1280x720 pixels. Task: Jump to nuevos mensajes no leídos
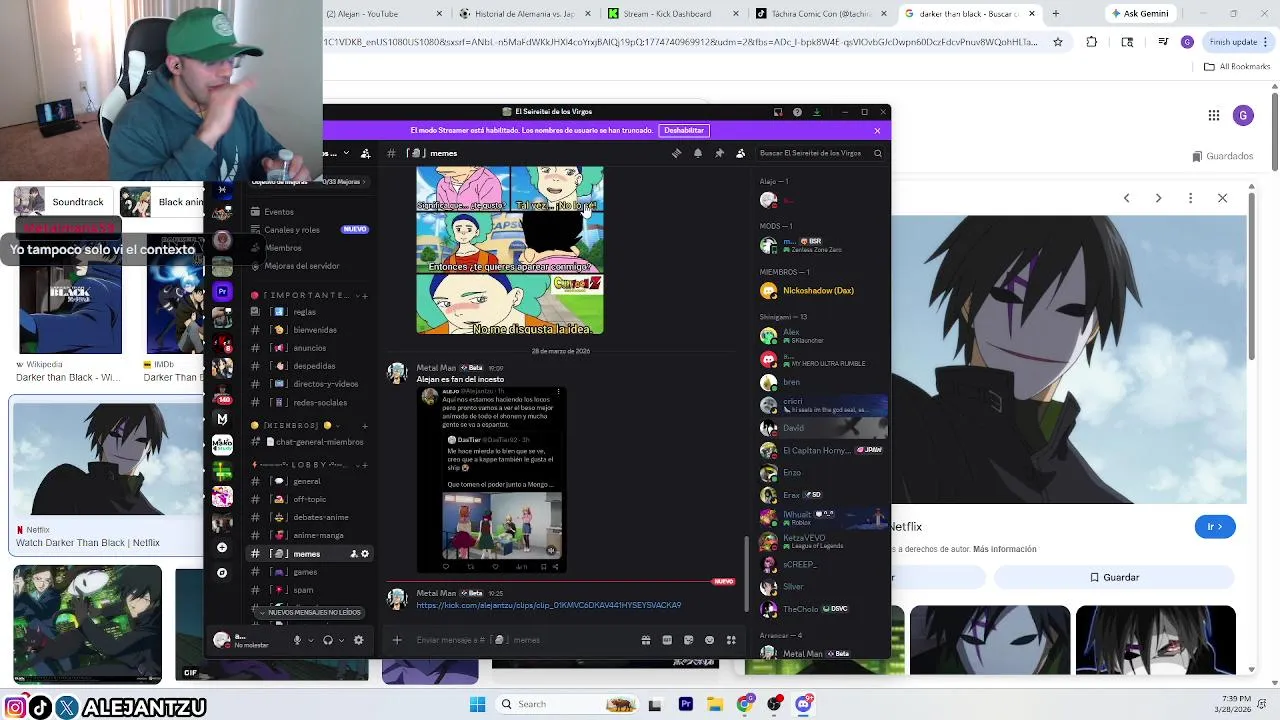[x=311, y=612]
